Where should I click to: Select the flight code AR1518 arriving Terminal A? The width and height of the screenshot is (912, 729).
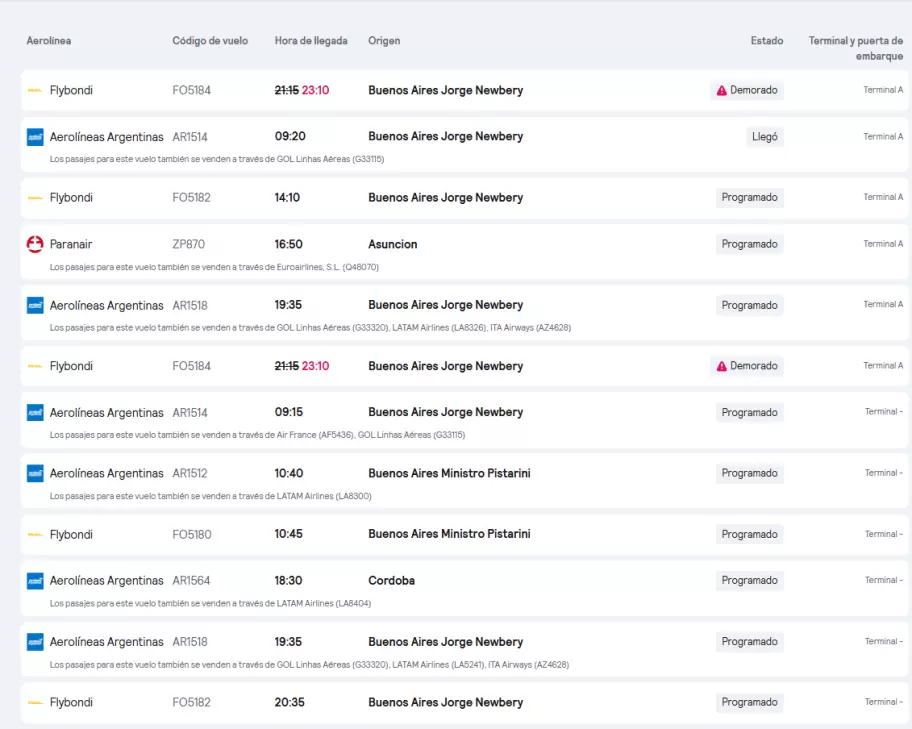tap(190, 305)
